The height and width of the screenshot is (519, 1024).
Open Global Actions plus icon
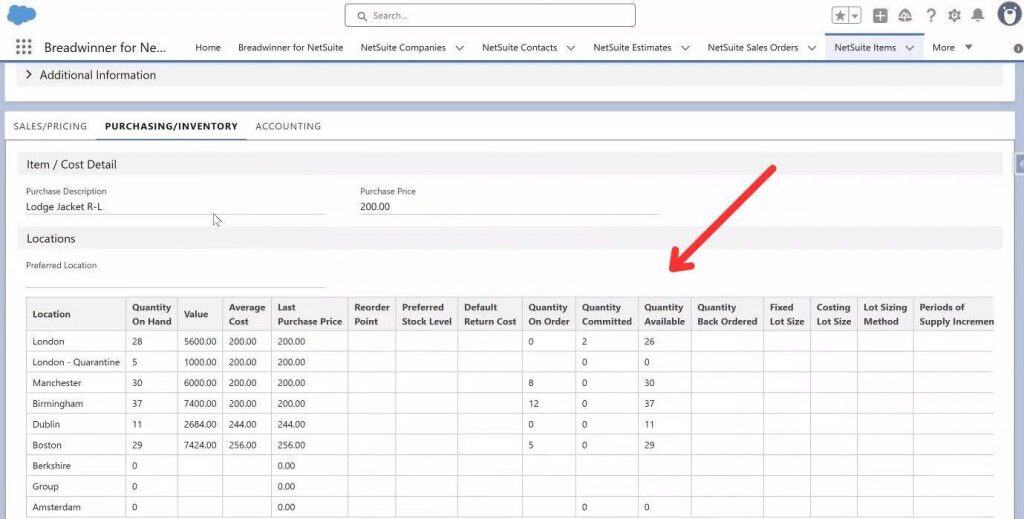tap(880, 16)
